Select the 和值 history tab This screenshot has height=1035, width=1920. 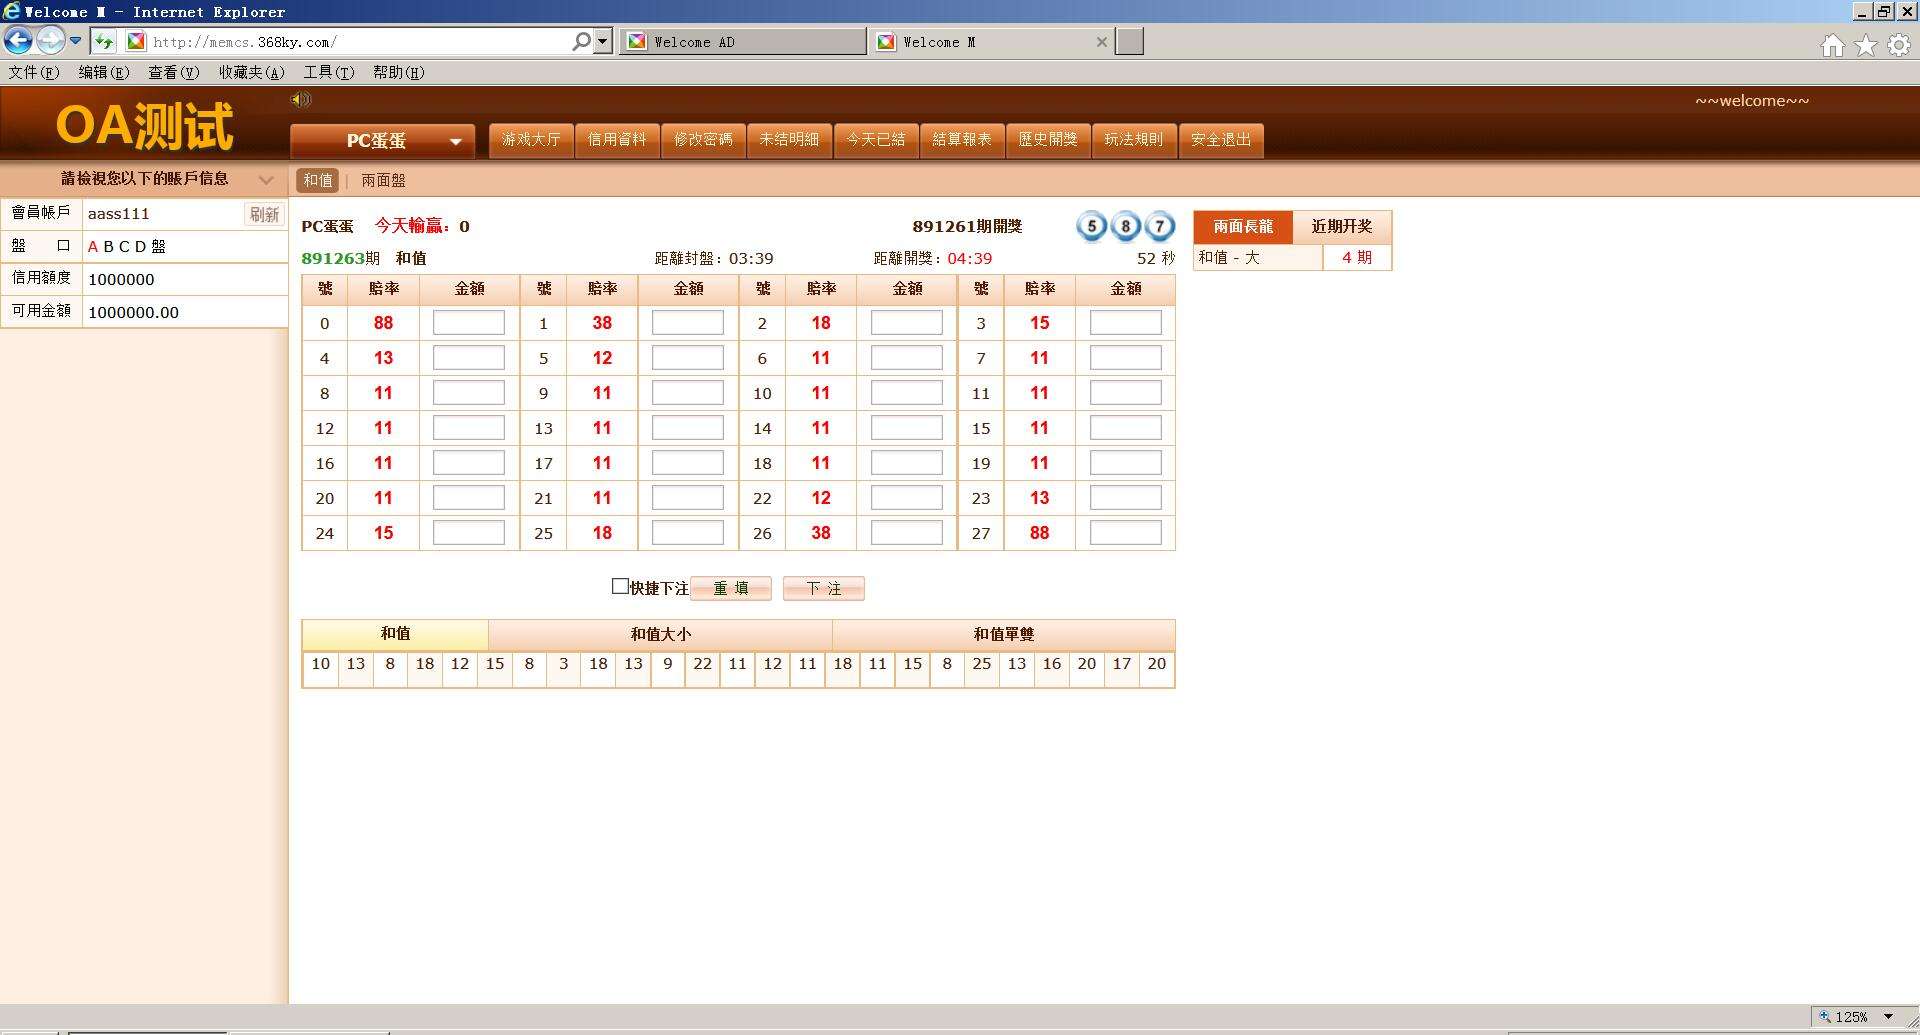[395, 634]
